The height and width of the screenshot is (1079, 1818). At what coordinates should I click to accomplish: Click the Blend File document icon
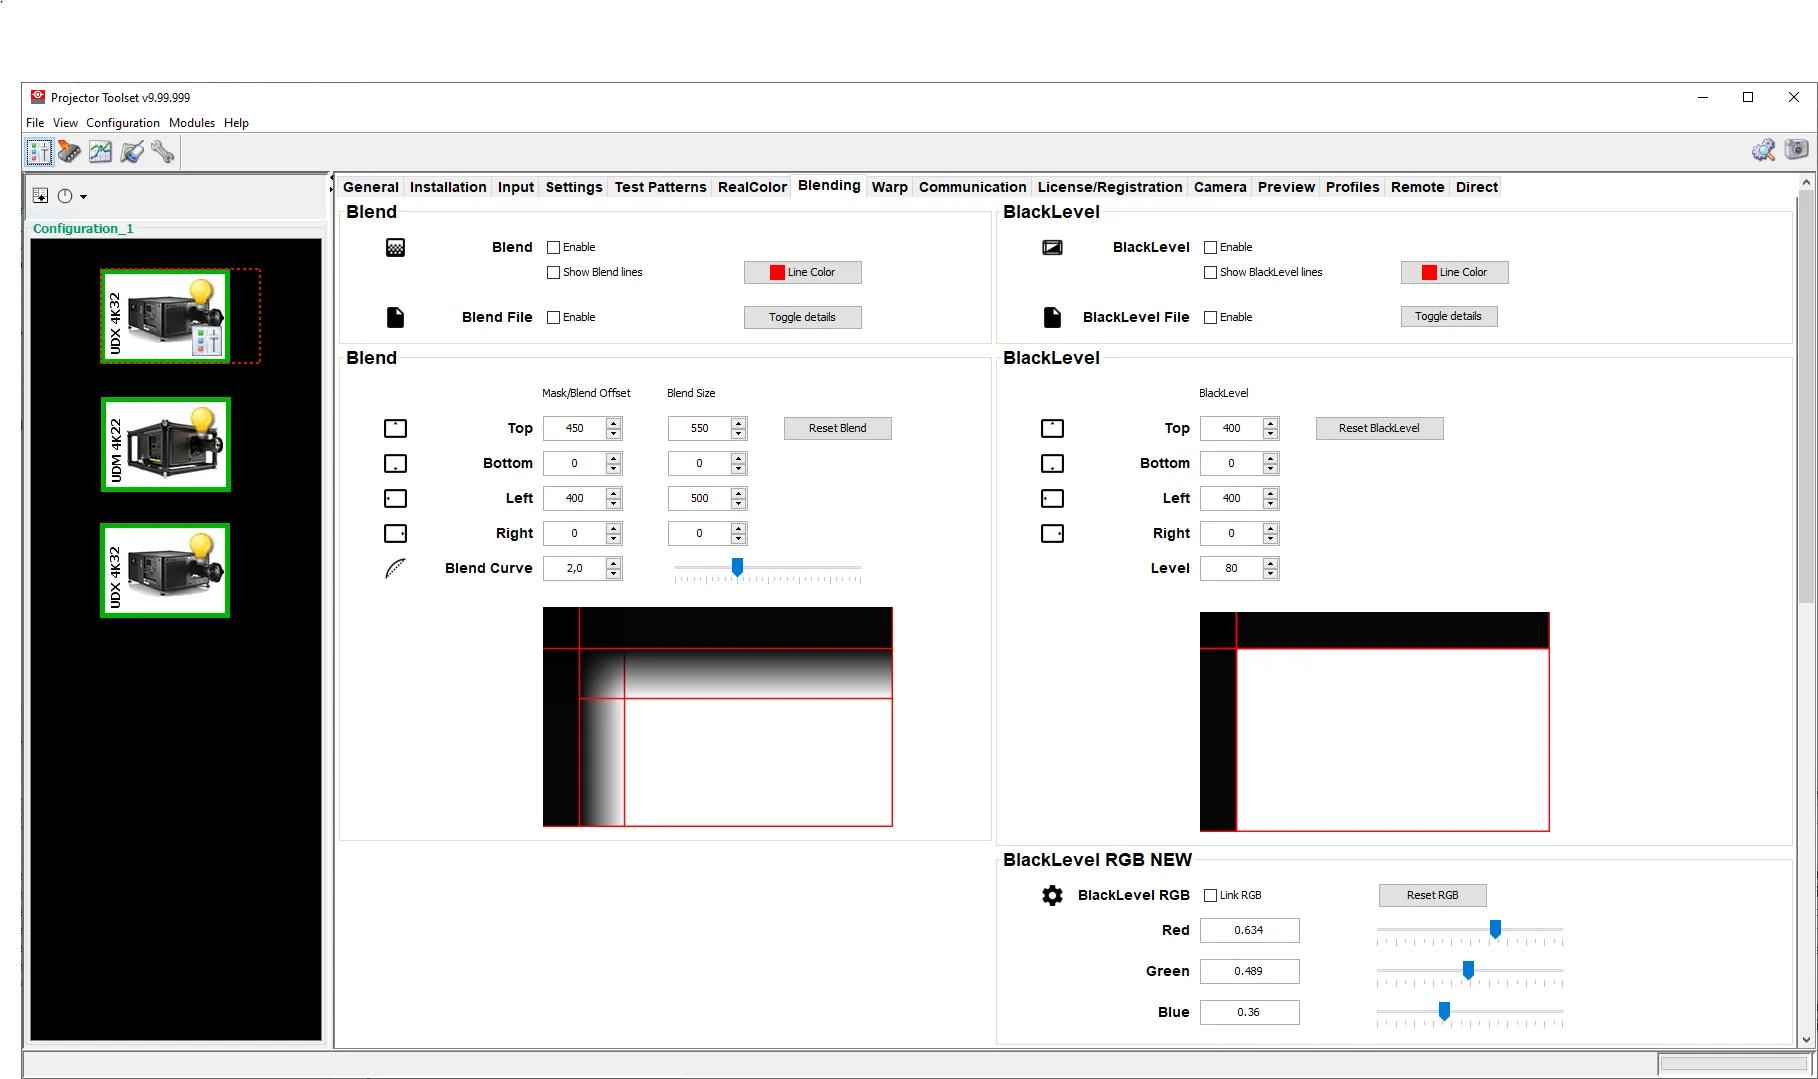[x=395, y=317]
